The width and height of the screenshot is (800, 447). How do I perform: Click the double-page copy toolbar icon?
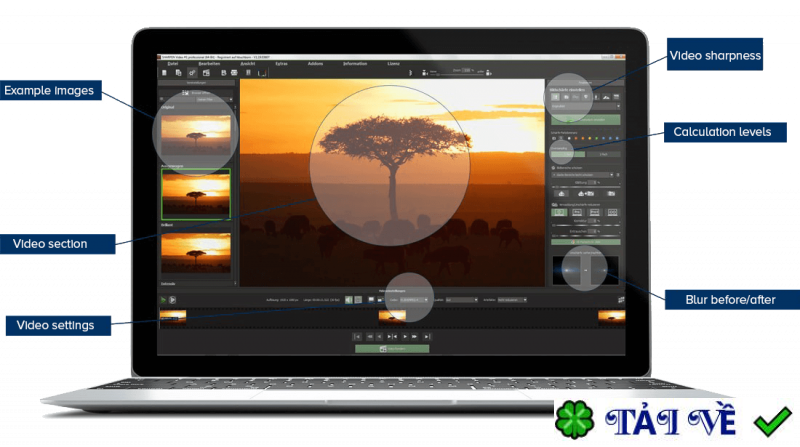pos(178,73)
